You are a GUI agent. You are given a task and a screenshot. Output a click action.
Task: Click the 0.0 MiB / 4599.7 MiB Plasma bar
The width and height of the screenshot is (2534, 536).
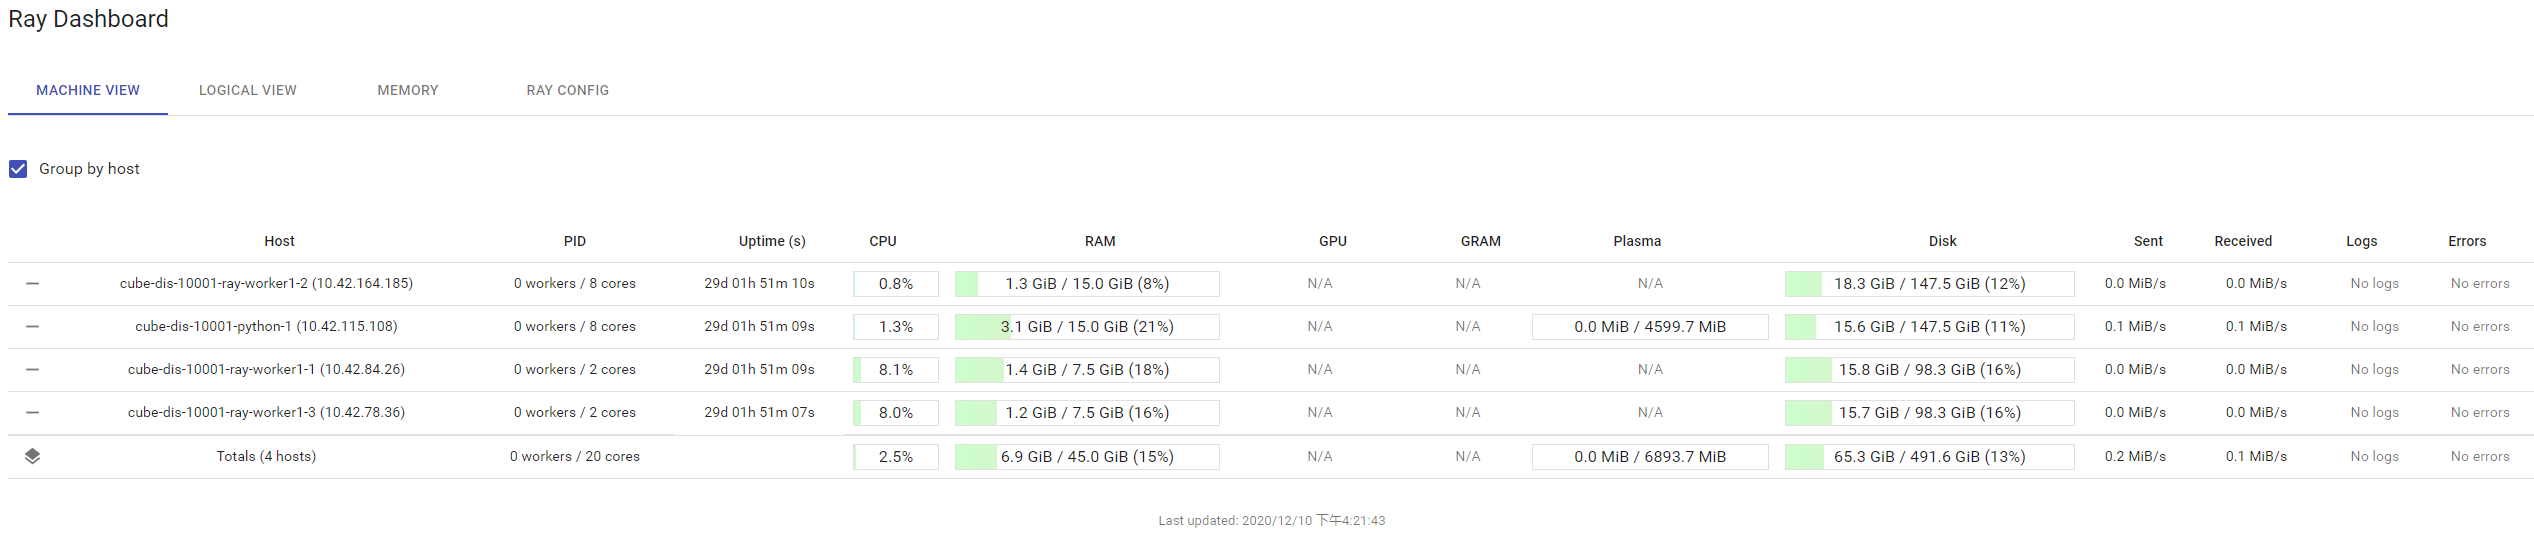click(1650, 327)
